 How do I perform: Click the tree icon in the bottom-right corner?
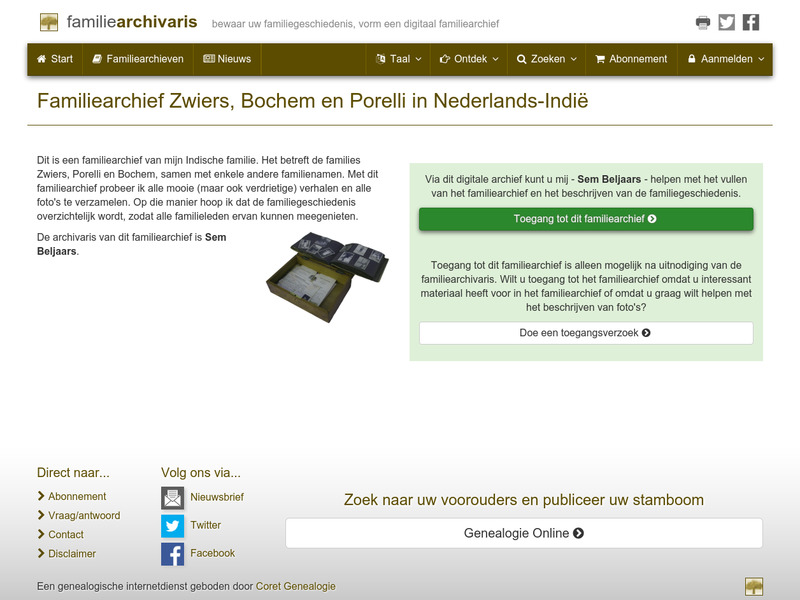[755, 586]
